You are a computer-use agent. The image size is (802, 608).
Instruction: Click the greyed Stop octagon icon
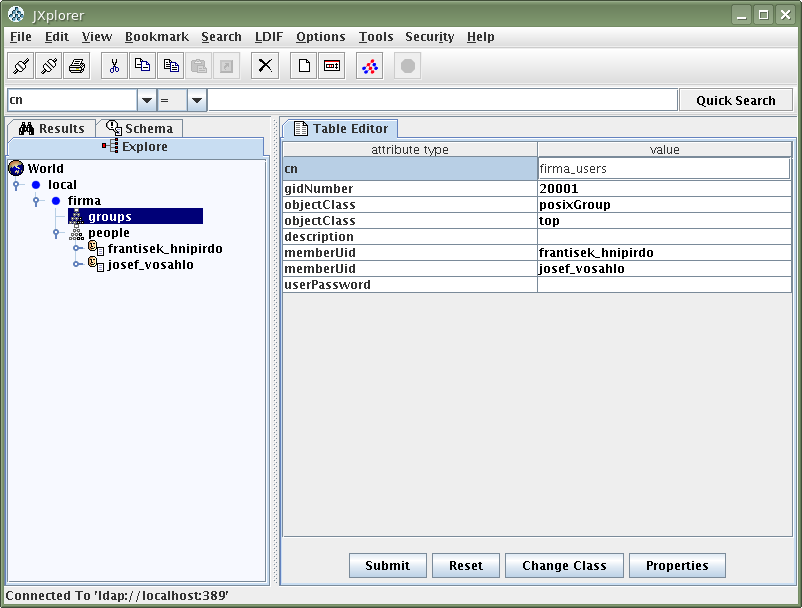point(408,66)
